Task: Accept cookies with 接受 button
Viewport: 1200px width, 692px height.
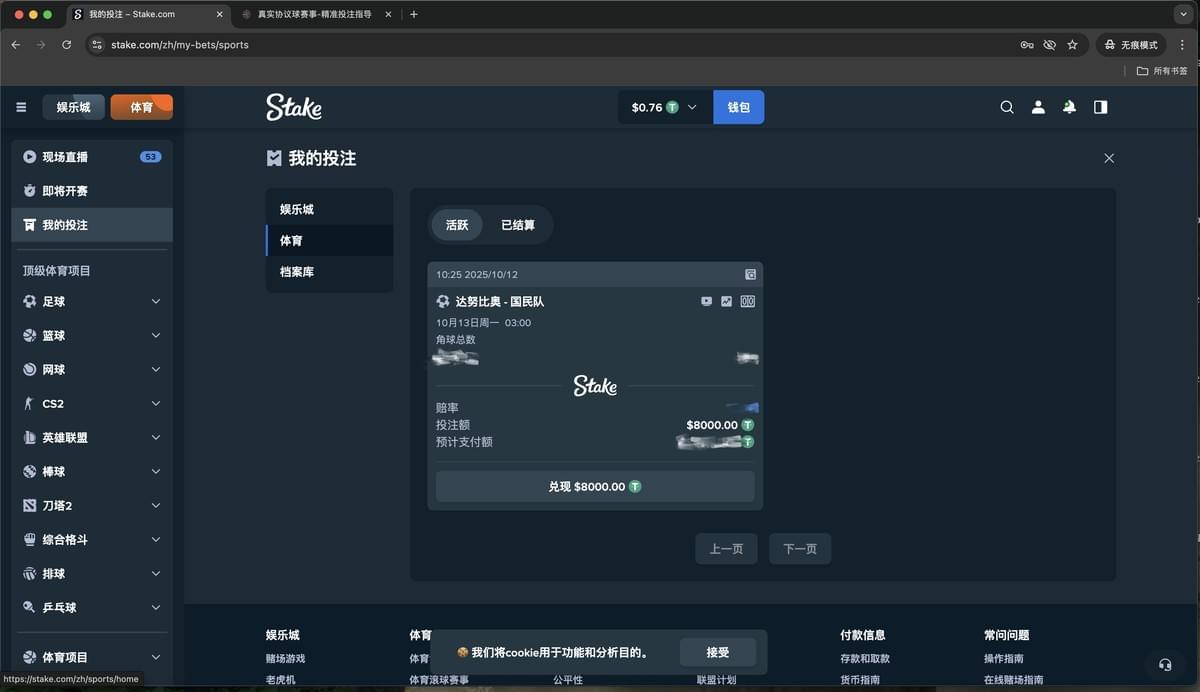Action: pyautogui.click(x=718, y=652)
